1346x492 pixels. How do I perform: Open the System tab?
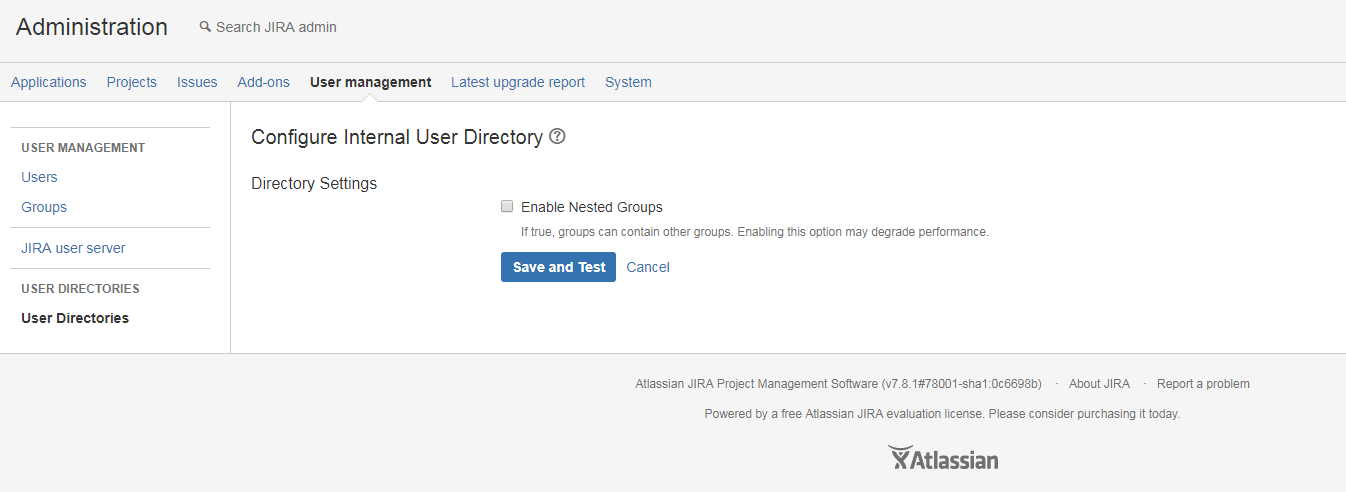(x=628, y=82)
